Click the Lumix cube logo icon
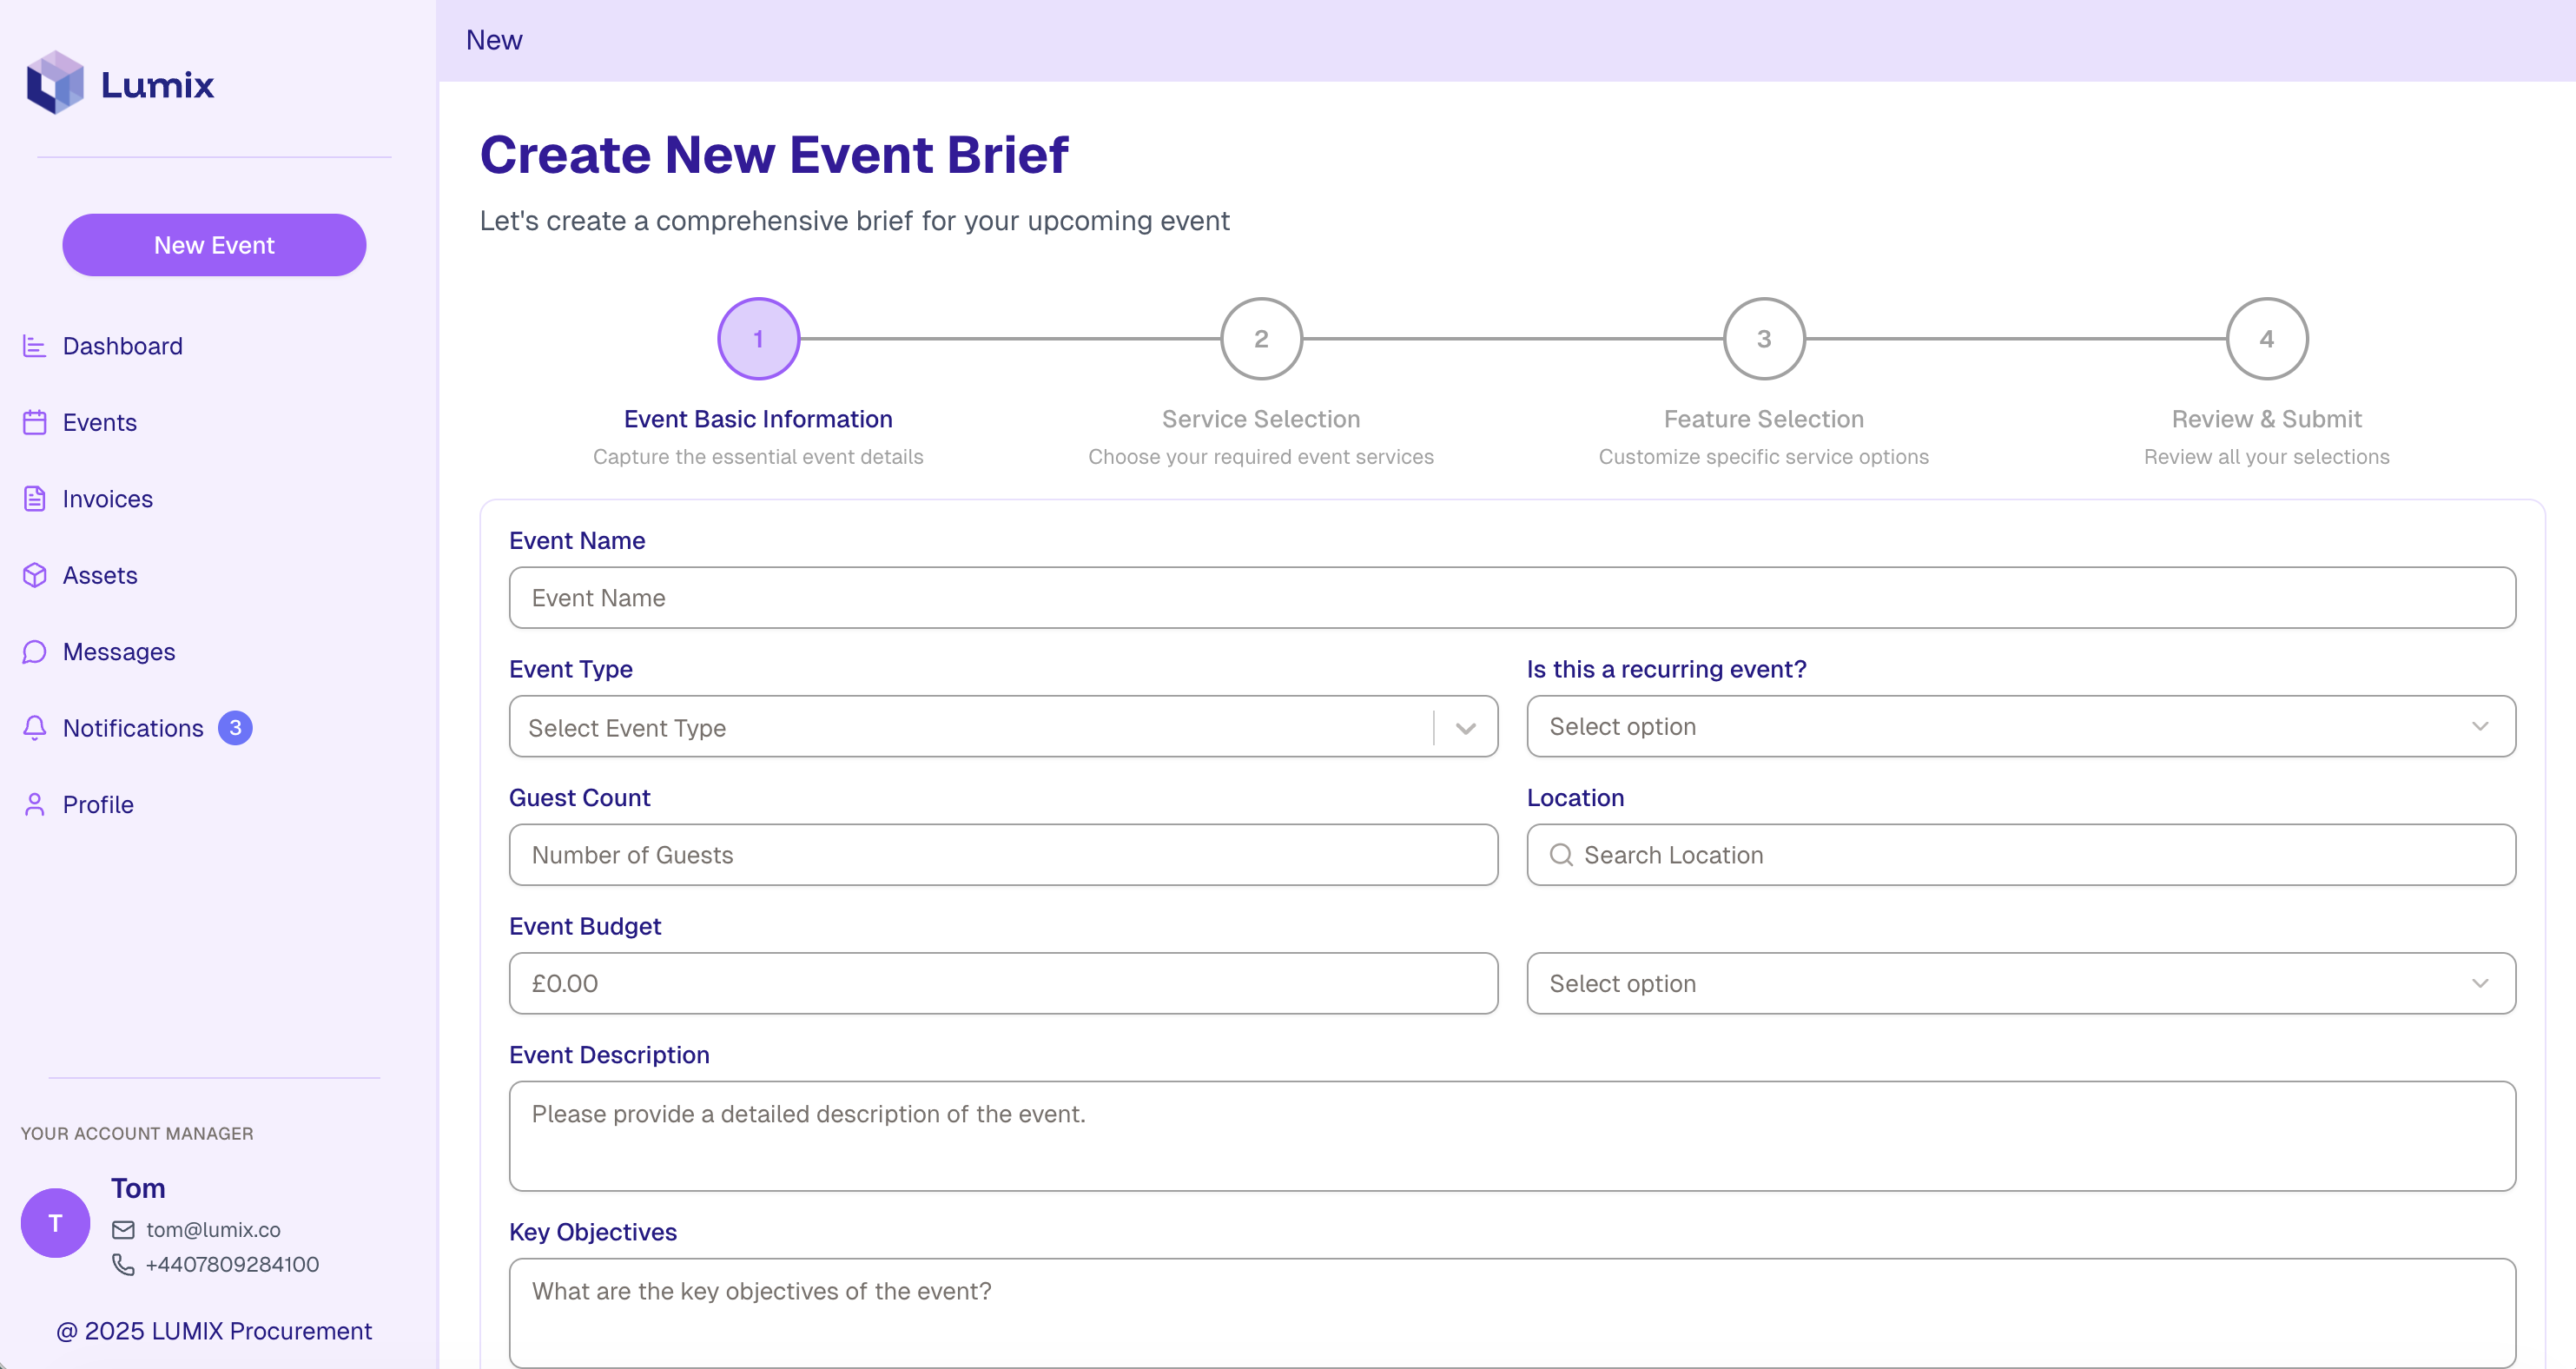 tap(55, 83)
